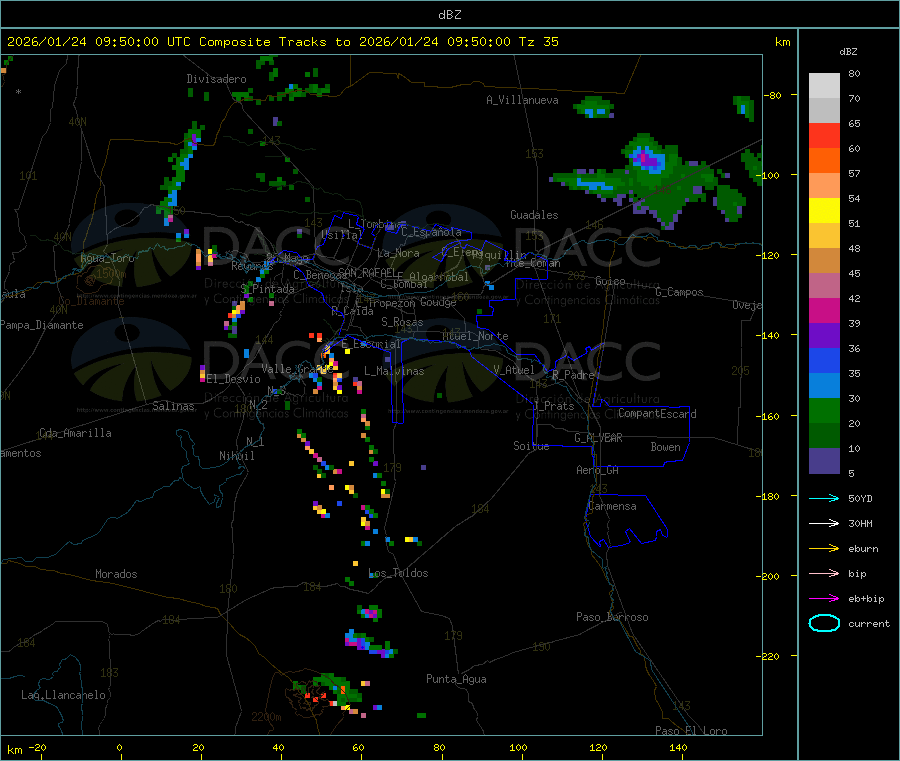Click the magenta eb+bip arrow legend icon
This screenshot has width=900, height=761.
pyautogui.click(x=824, y=598)
